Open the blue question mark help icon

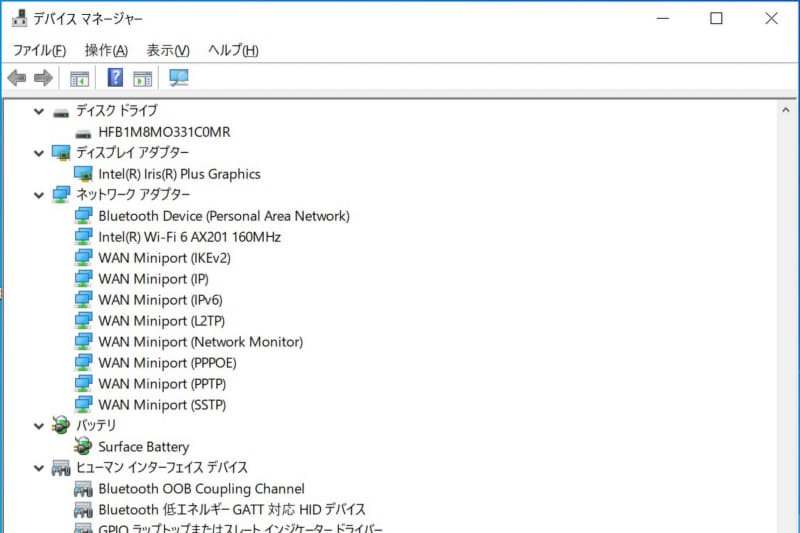click(x=115, y=78)
